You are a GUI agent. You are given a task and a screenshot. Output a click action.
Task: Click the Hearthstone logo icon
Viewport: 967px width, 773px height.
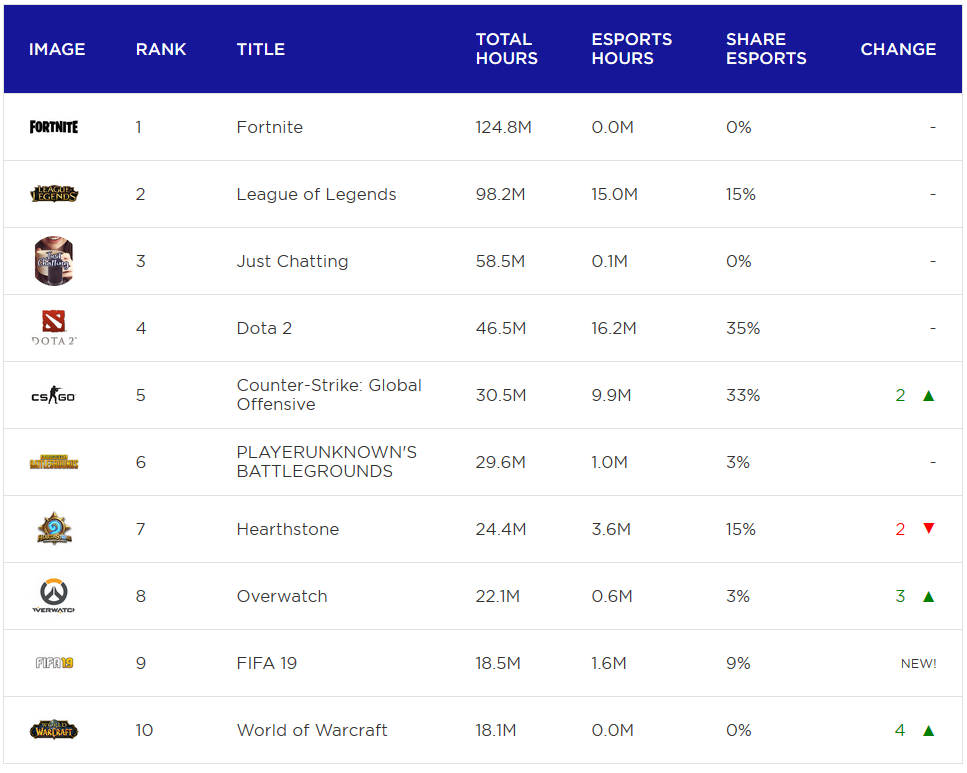click(x=54, y=529)
